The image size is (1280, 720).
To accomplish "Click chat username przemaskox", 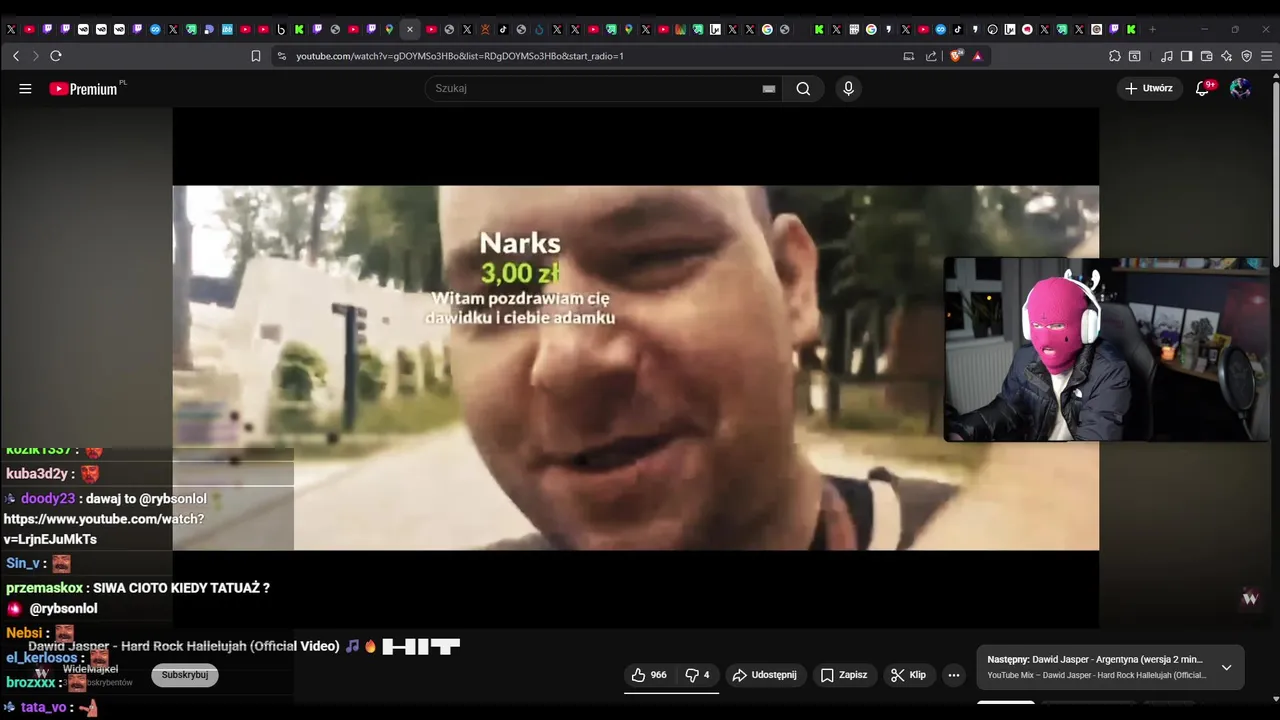I will 45,588.
